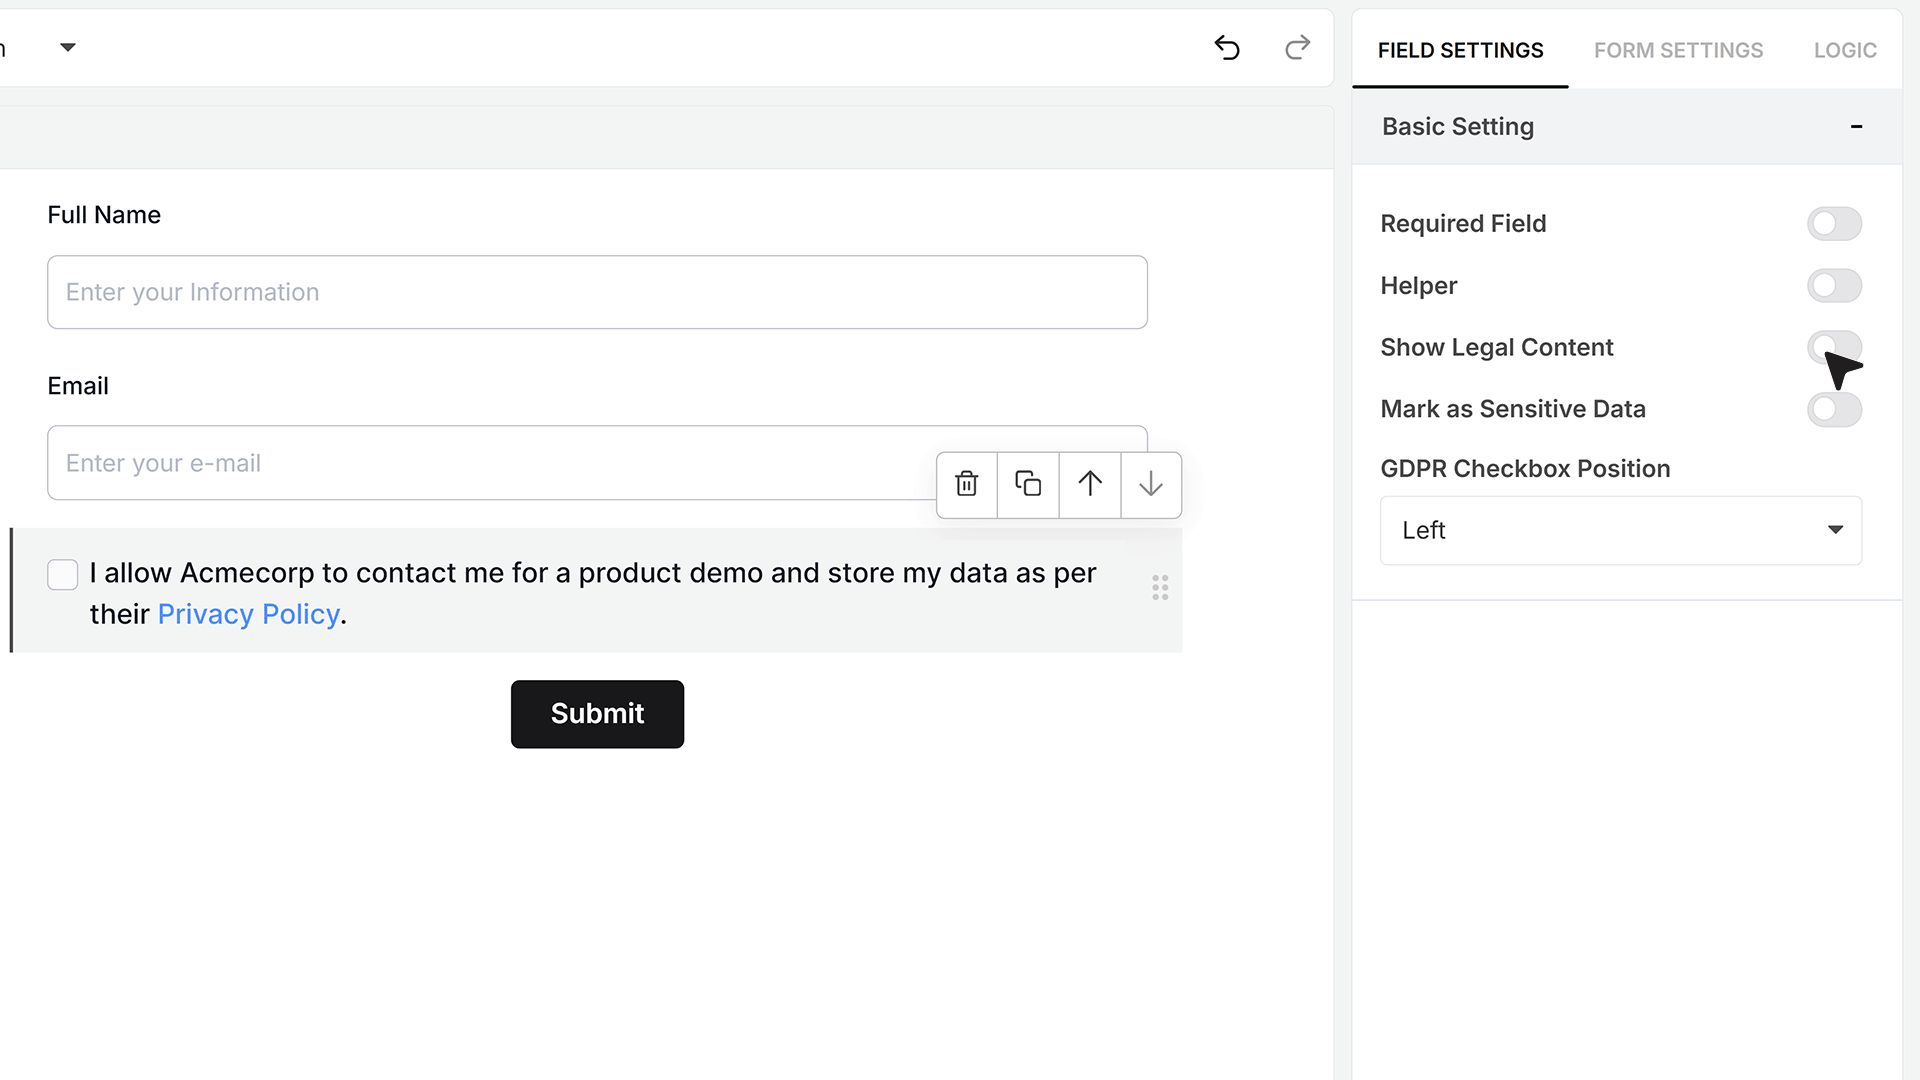Viewport: 1920px width, 1080px height.
Task: Click the redo arrow icon
Action: click(x=1297, y=47)
